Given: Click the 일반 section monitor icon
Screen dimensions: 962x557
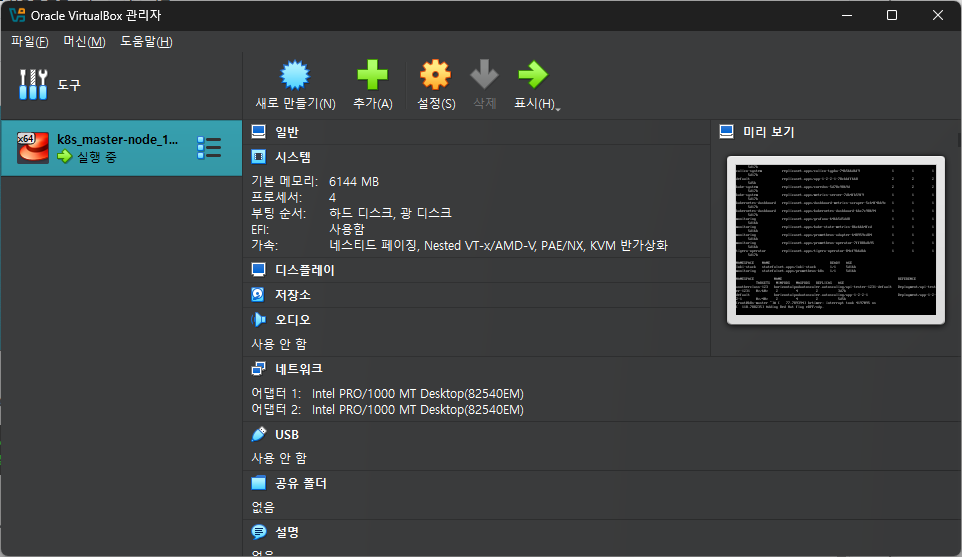Looking at the screenshot, I should click(259, 132).
